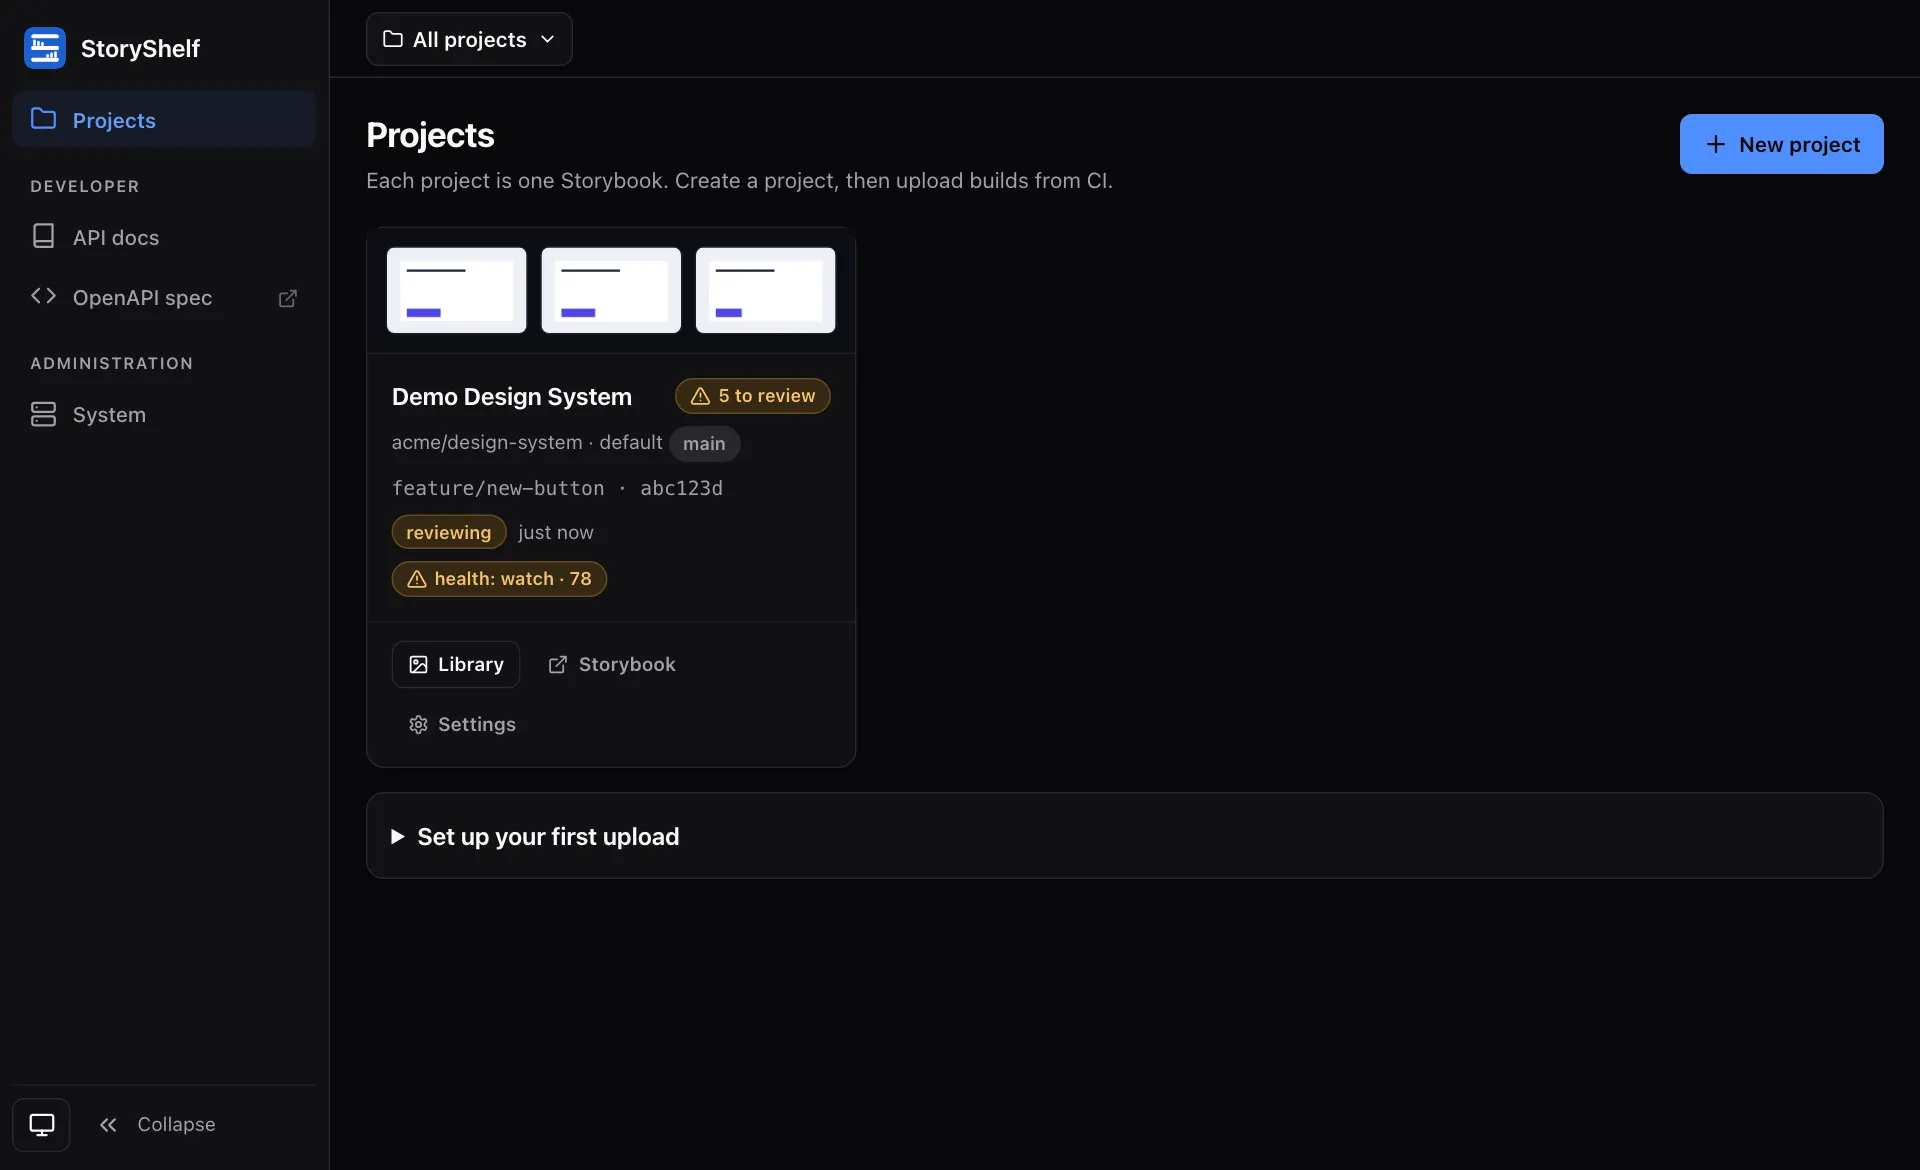The height and width of the screenshot is (1170, 1920).
Task: Click the Library image icon
Action: (x=419, y=665)
